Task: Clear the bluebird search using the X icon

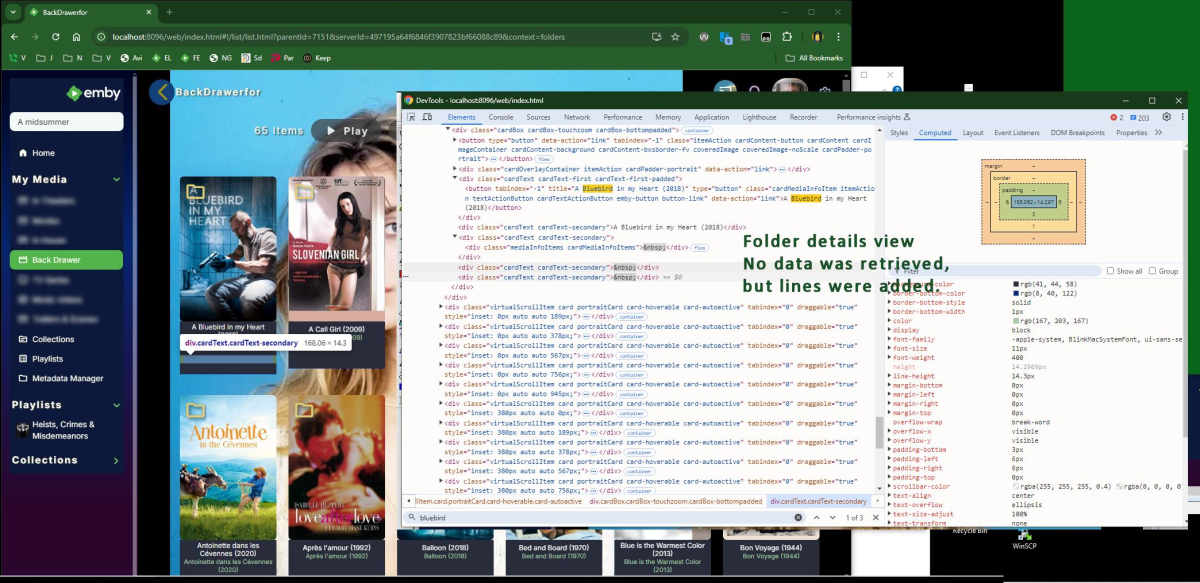Action: pyautogui.click(x=798, y=517)
